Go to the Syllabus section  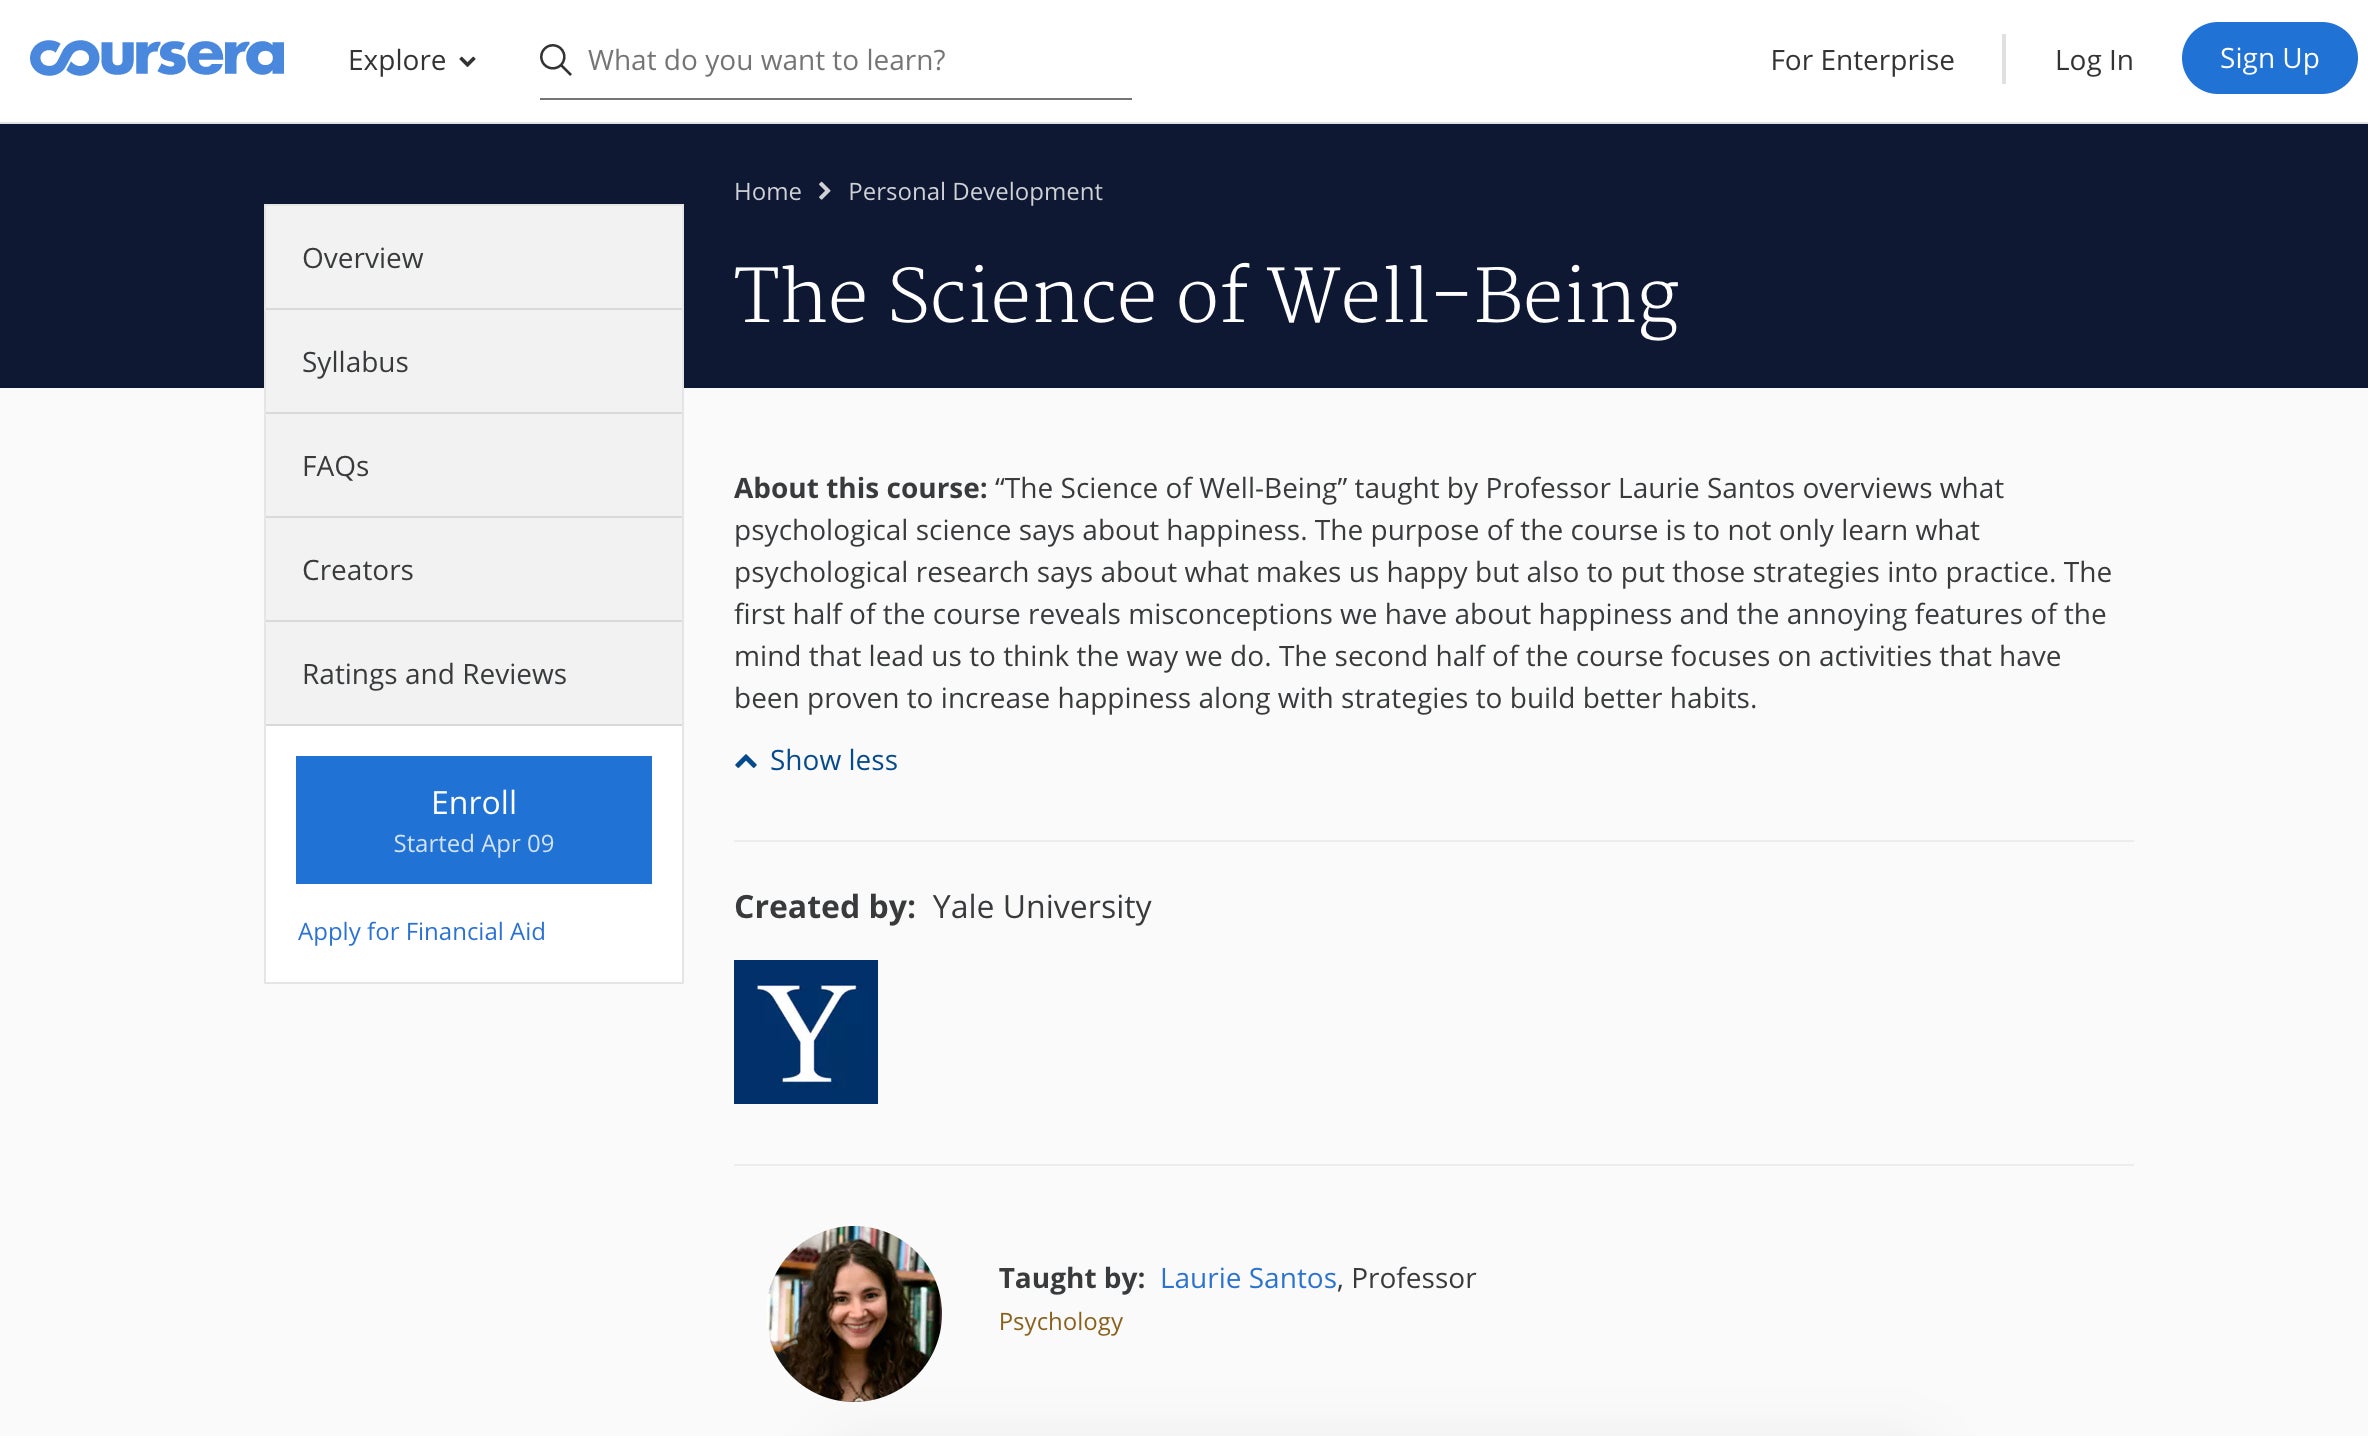pos(474,362)
